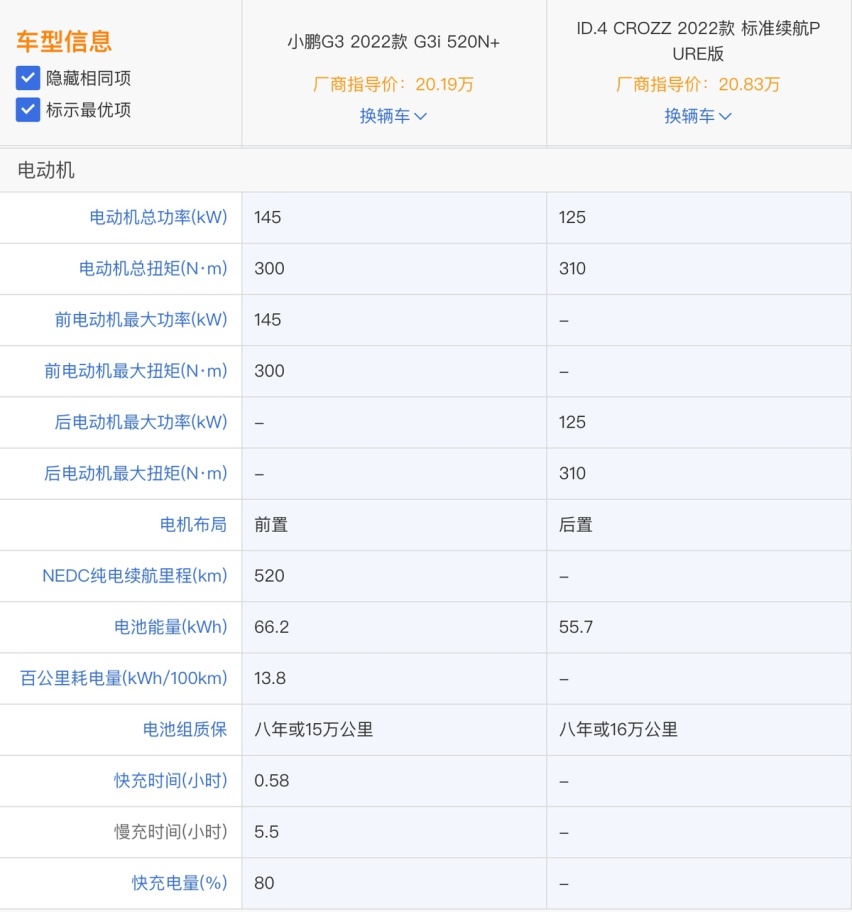Select value 310 in 电动机总扭矩 row

pyautogui.click(x=572, y=269)
